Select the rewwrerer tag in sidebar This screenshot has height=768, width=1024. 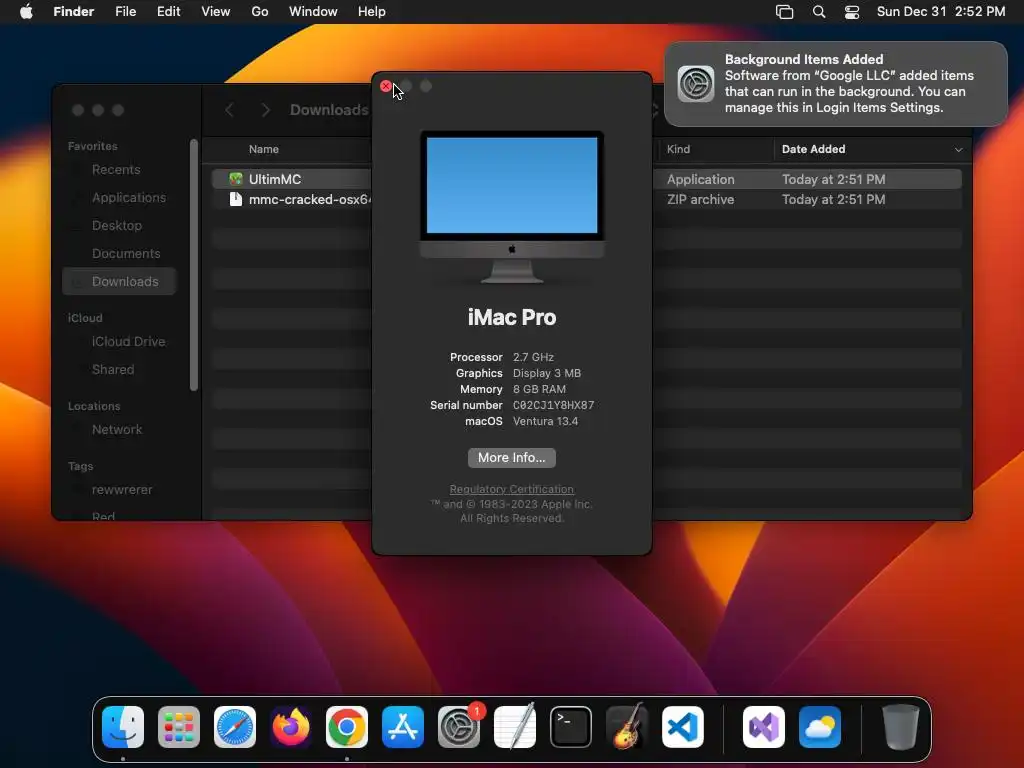pyautogui.click(x=122, y=490)
